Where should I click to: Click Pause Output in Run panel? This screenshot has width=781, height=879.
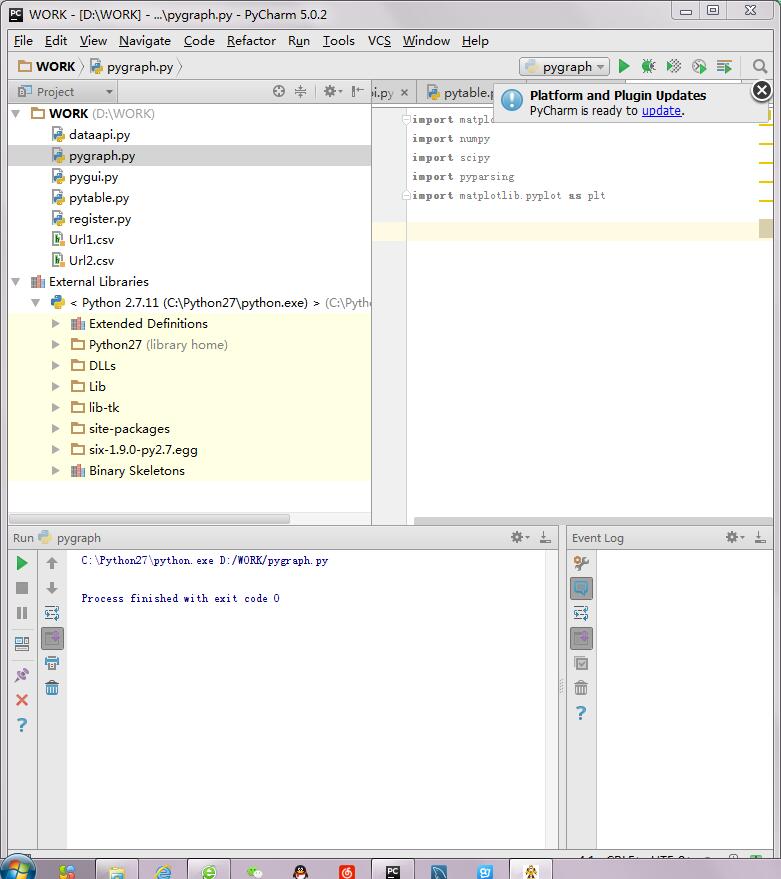pyautogui.click(x=22, y=613)
